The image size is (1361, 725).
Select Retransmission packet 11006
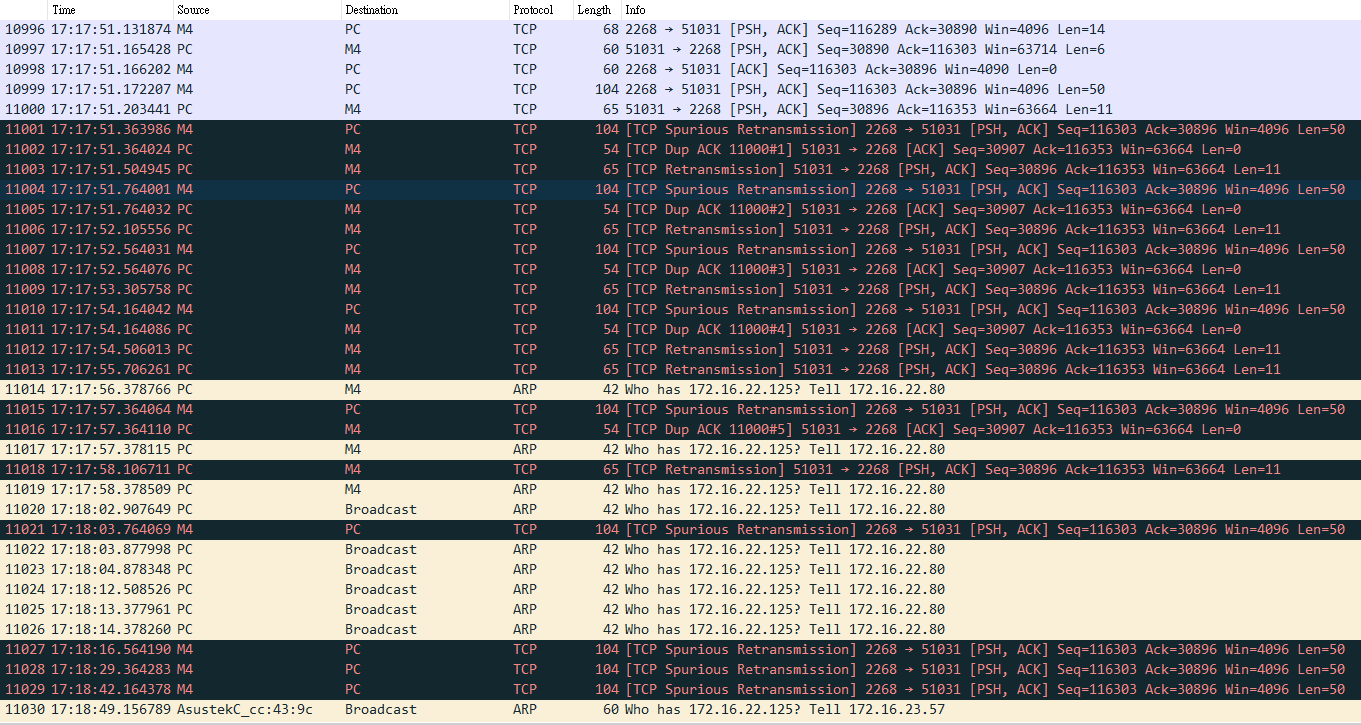(680, 230)
